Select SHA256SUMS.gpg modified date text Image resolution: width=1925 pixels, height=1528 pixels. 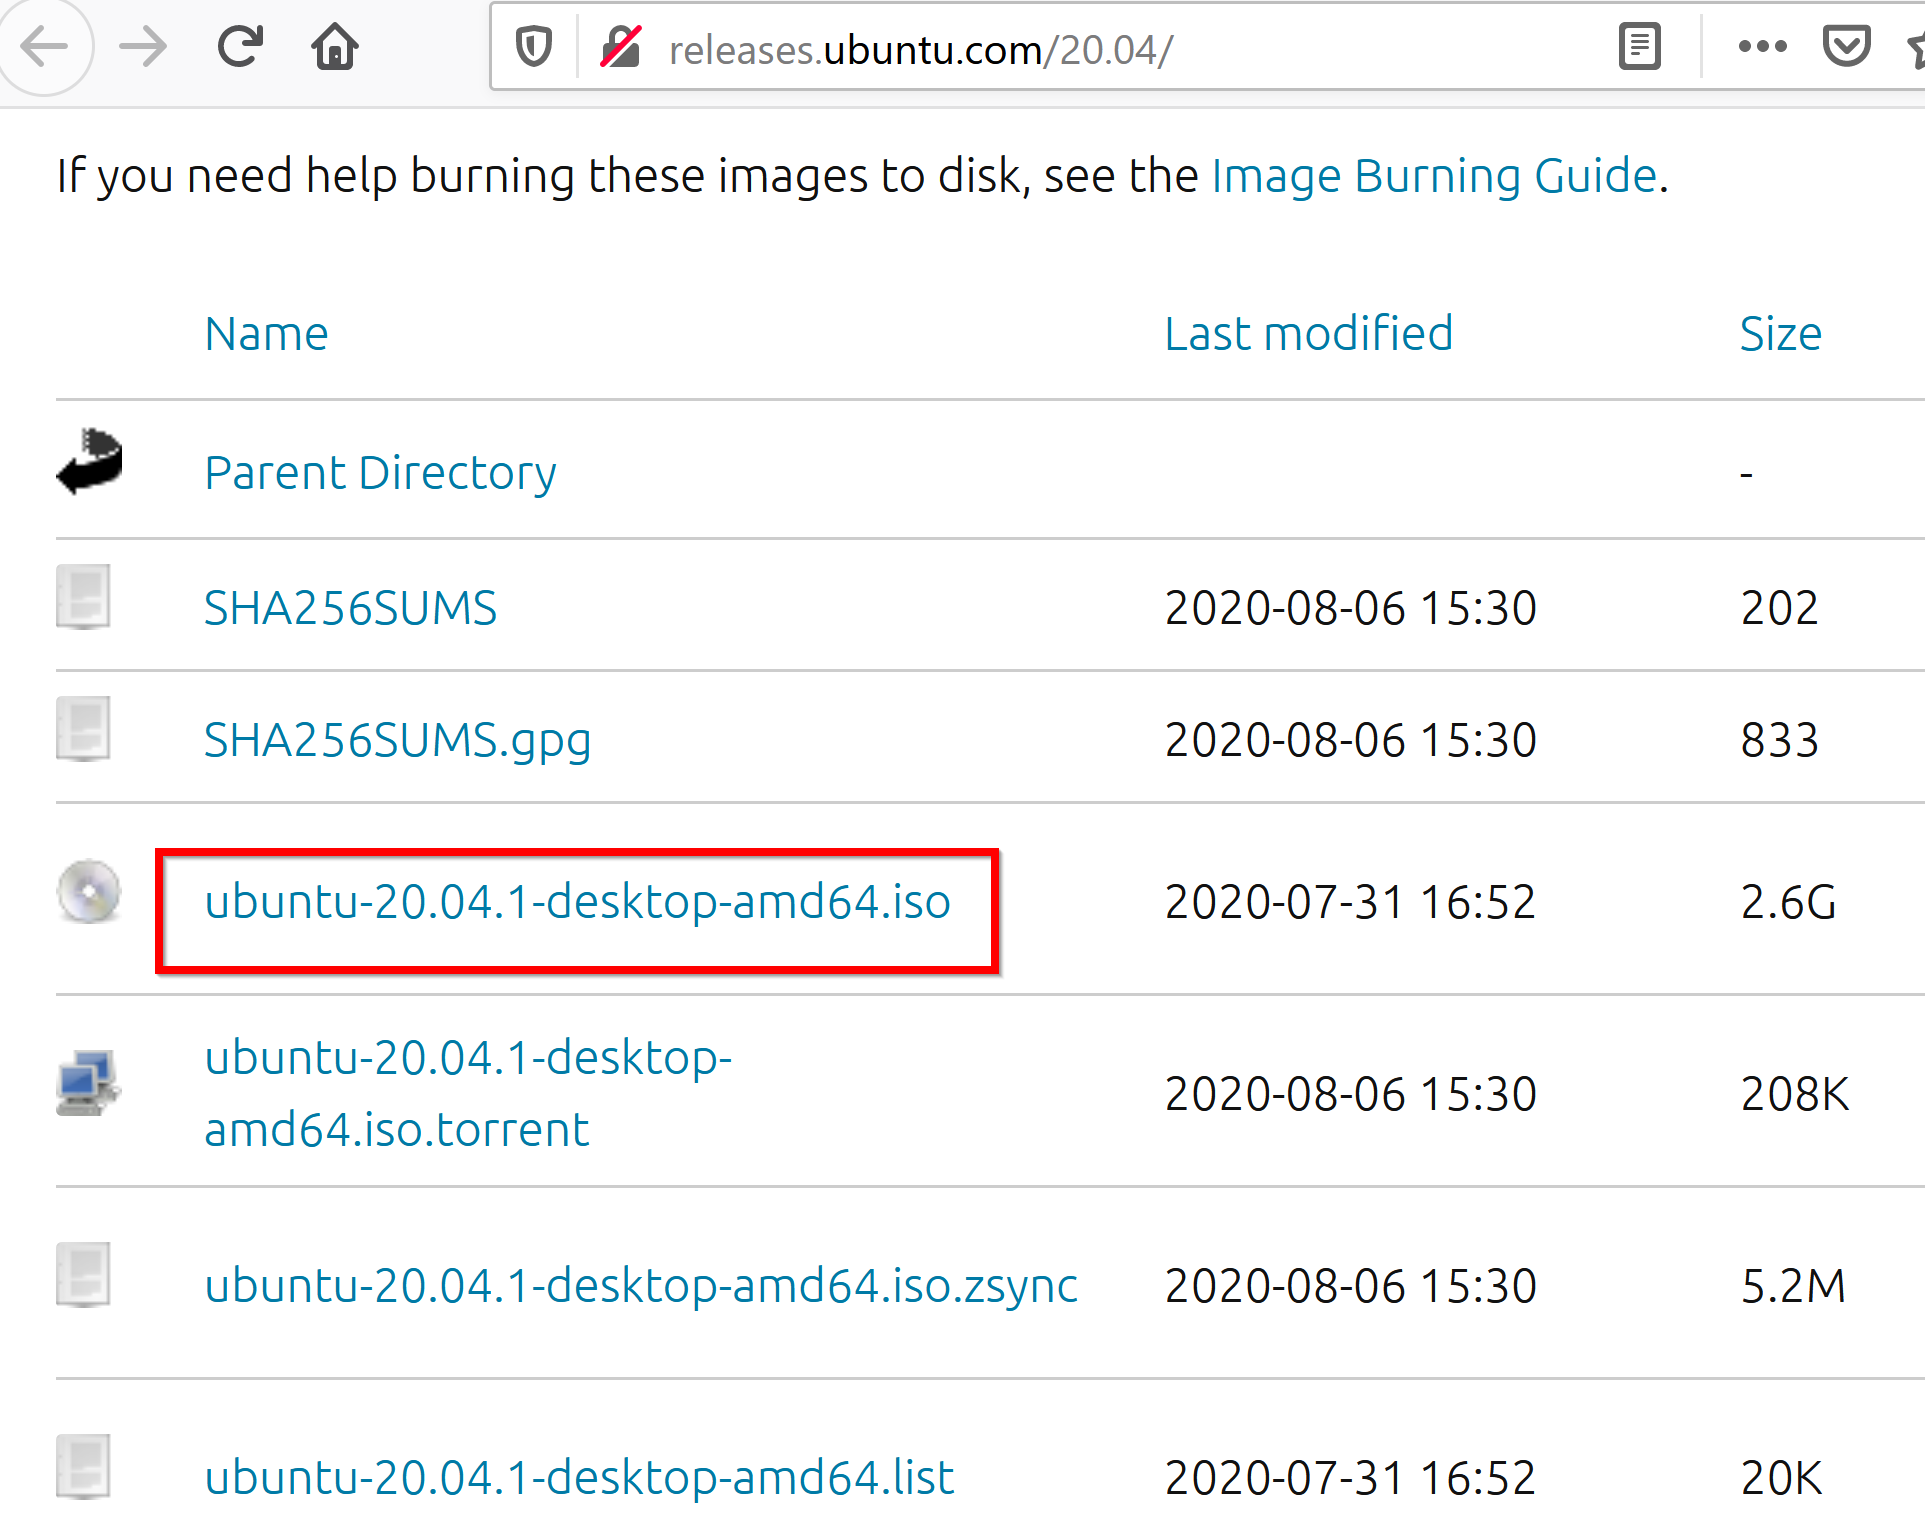pyautogui.click(x=1350, y=741)
